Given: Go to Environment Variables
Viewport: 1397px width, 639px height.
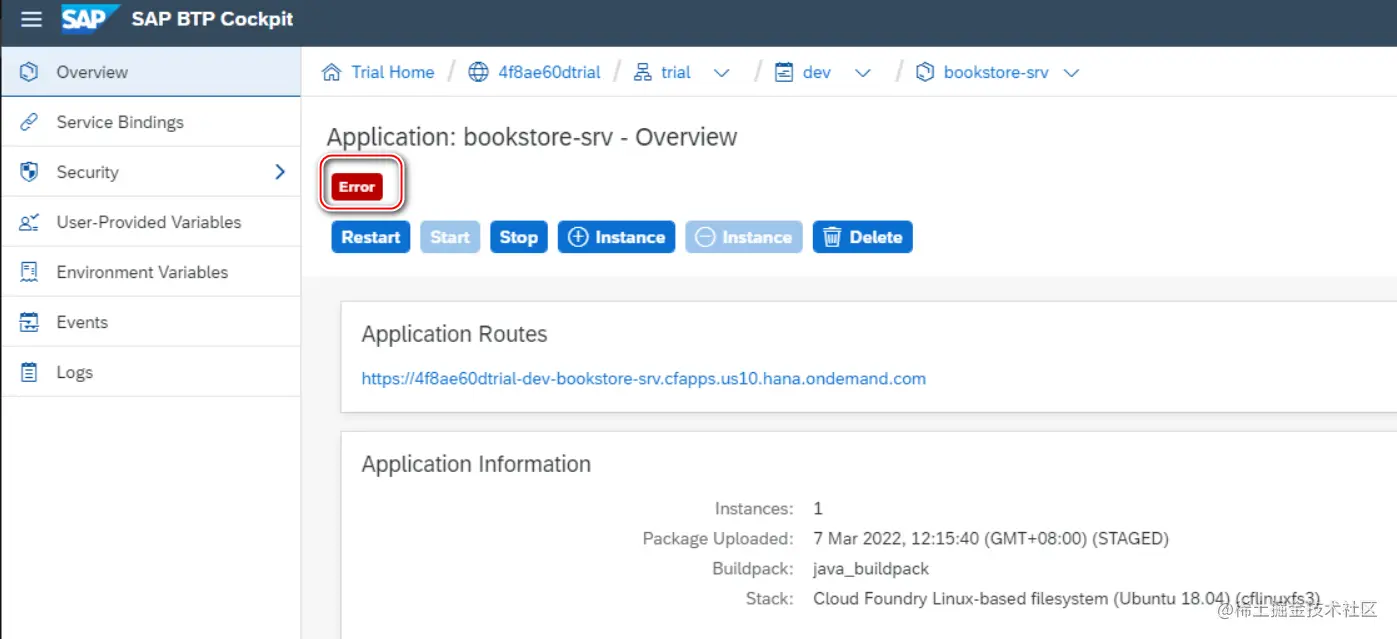Looking at the screenshot, I should click(x=150, y=272).
